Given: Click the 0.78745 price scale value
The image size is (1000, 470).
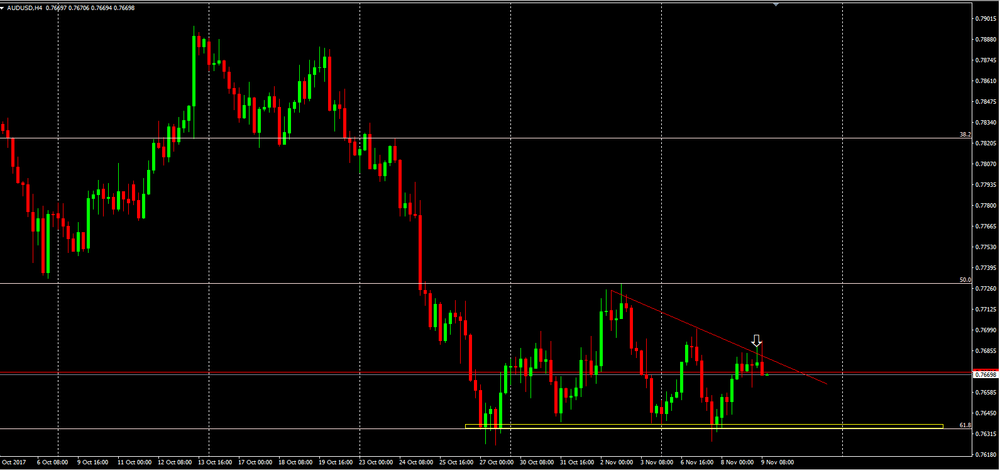Looking at the screenshot, I should click(x=987, y=60).
